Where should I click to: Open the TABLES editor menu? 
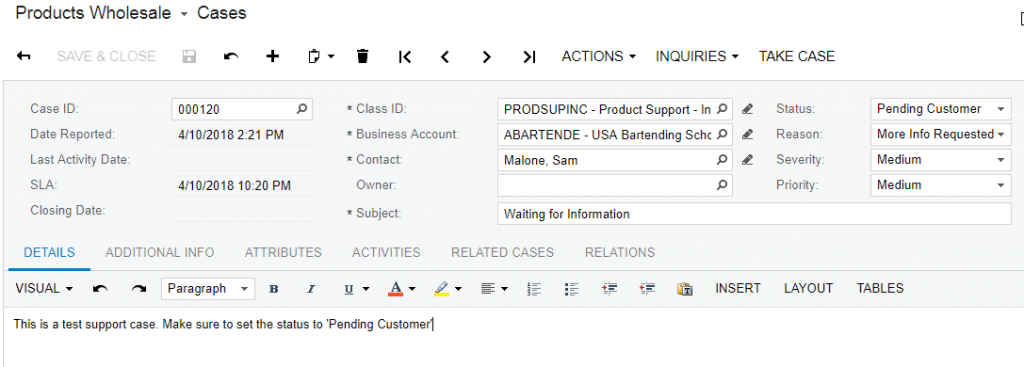(x=880, y=289)
